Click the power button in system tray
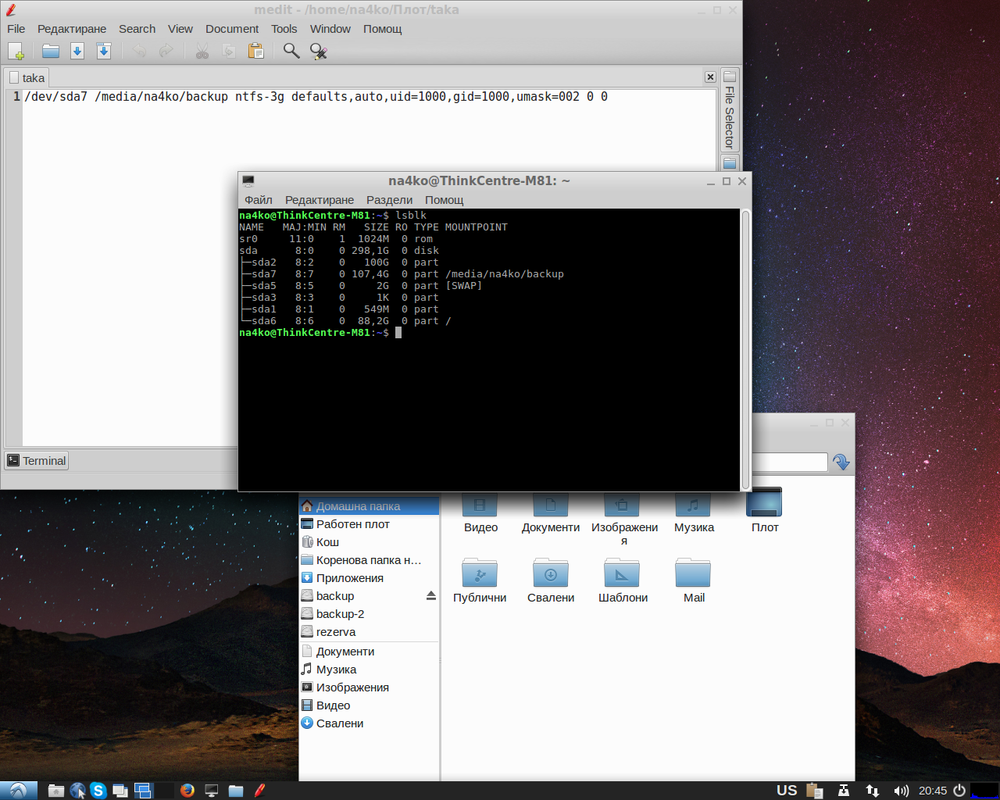The image size is (1000, 800). 959,790
